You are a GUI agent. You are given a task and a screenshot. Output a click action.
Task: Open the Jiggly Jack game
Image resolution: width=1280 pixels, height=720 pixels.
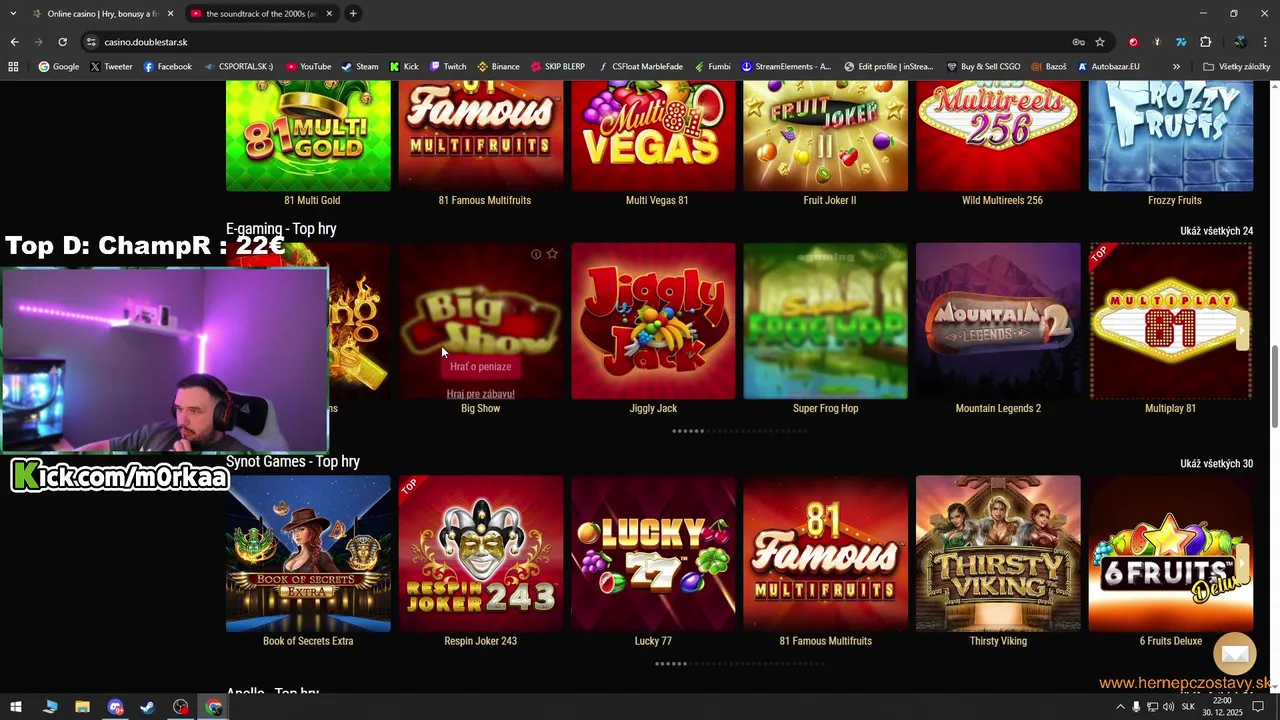653,321
